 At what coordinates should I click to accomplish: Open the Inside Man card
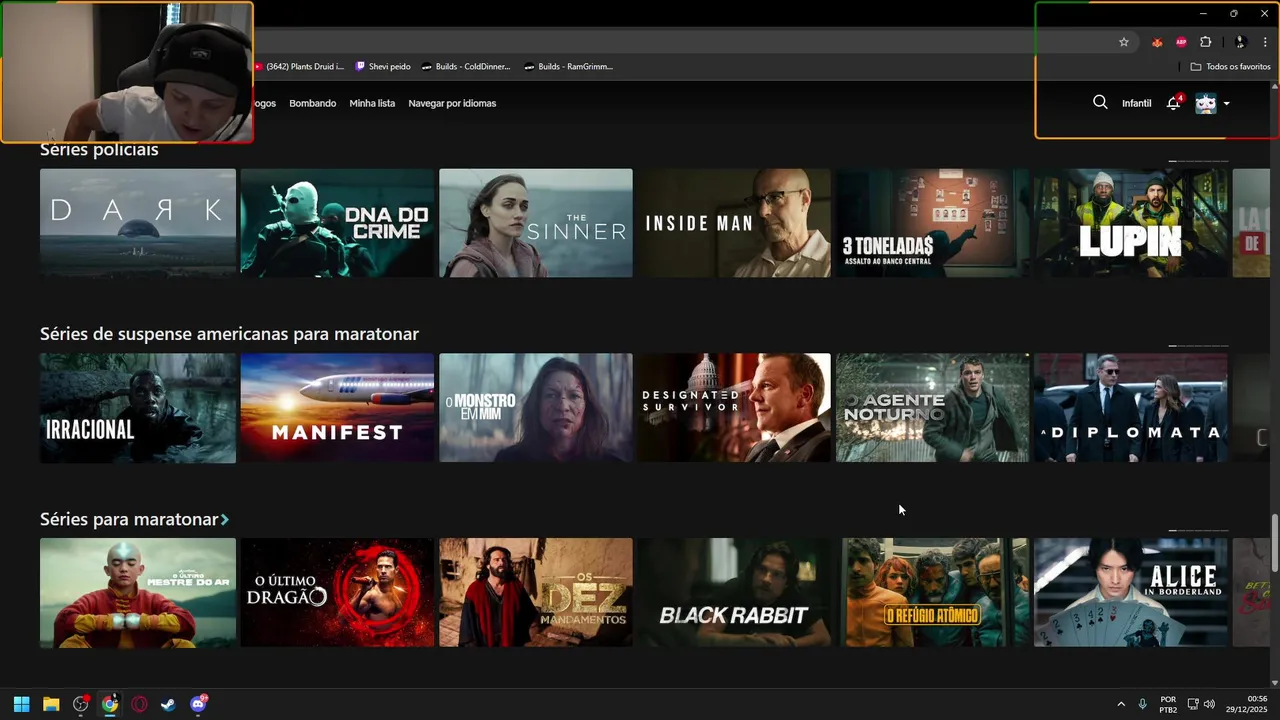click(x=734, y=223)
